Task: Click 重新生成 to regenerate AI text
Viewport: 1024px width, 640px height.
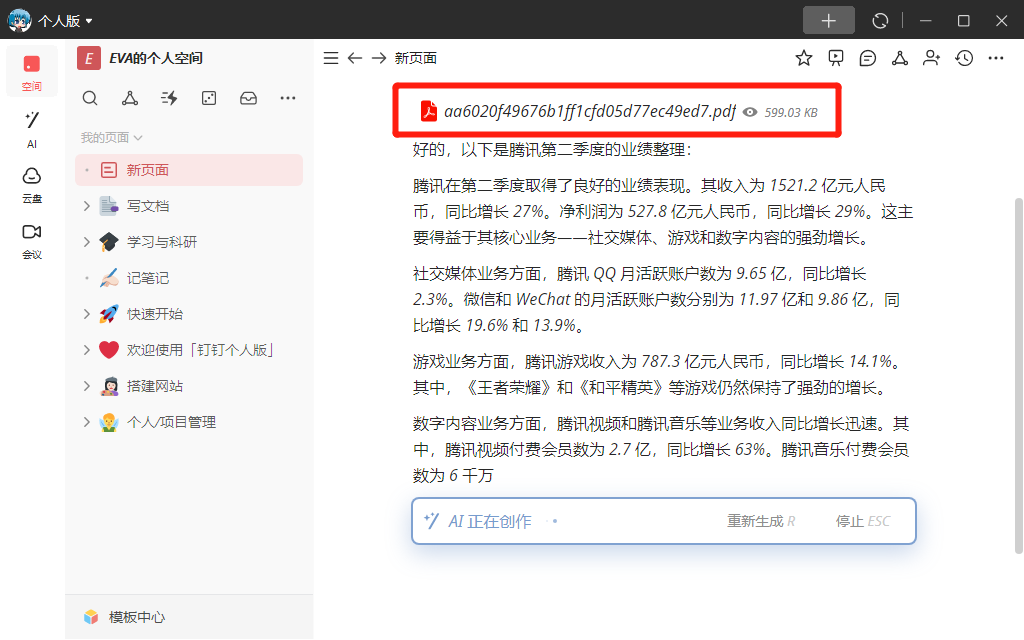Action: pyautogui.click(x=761, y=521)
